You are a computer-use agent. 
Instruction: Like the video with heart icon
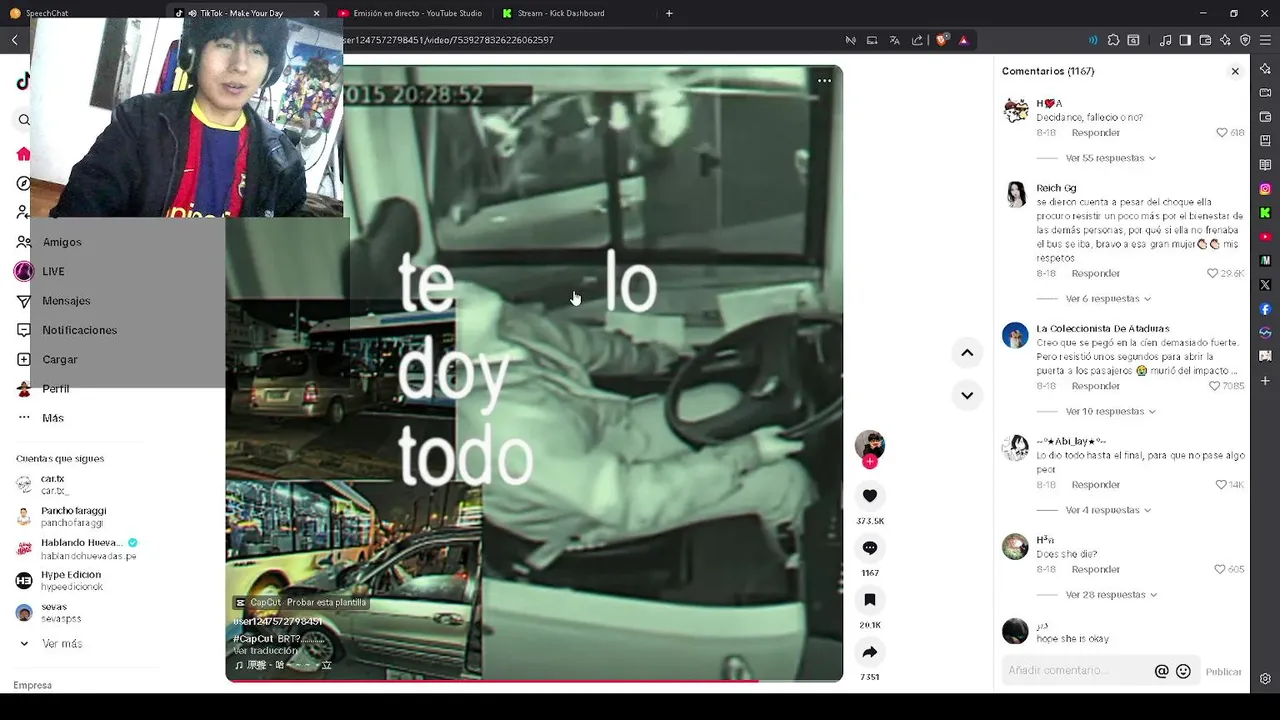pos(869,496)
